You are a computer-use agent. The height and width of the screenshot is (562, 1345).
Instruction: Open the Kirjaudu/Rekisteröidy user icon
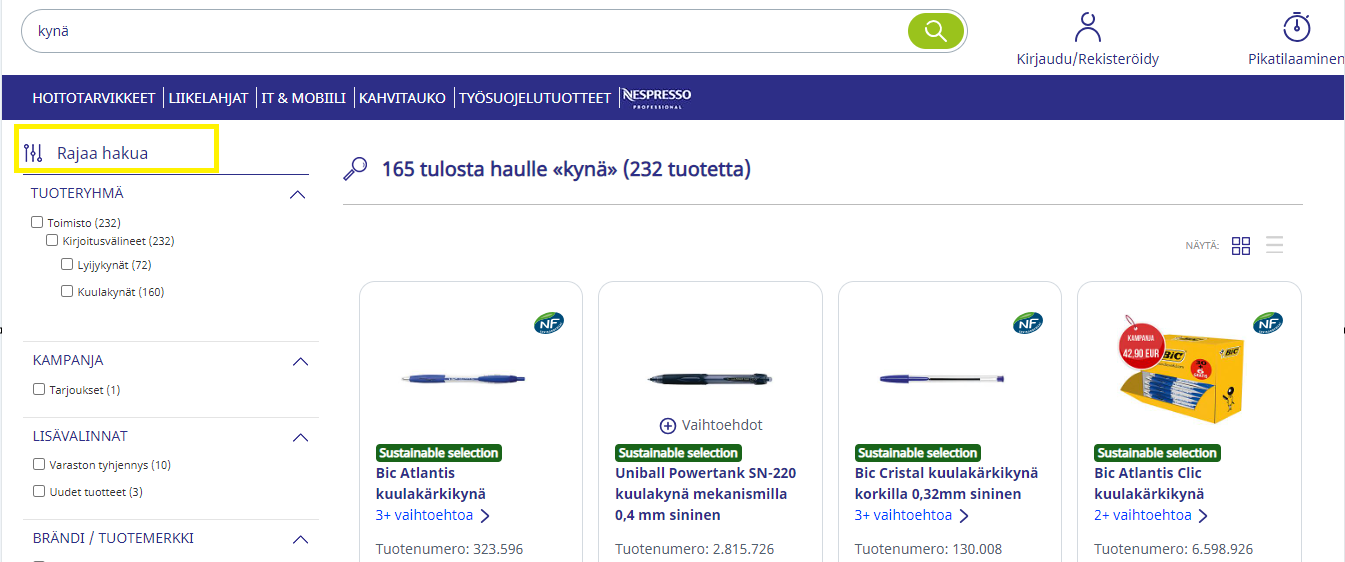pos(1087,27)
